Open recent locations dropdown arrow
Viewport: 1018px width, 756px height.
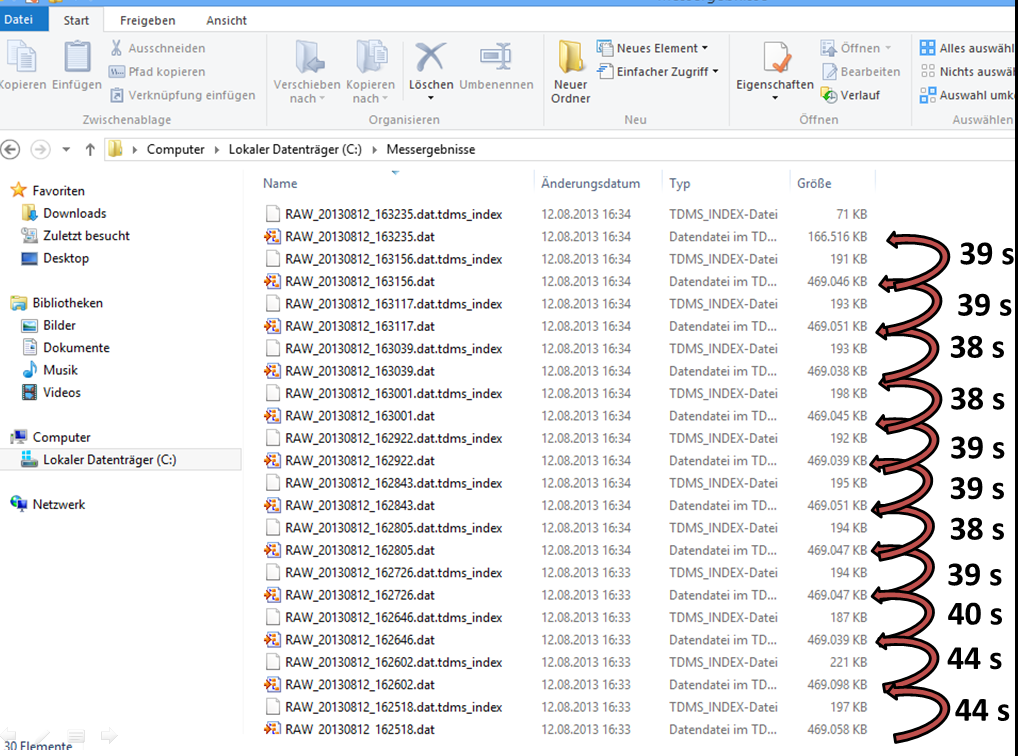[x=66, y=149]
